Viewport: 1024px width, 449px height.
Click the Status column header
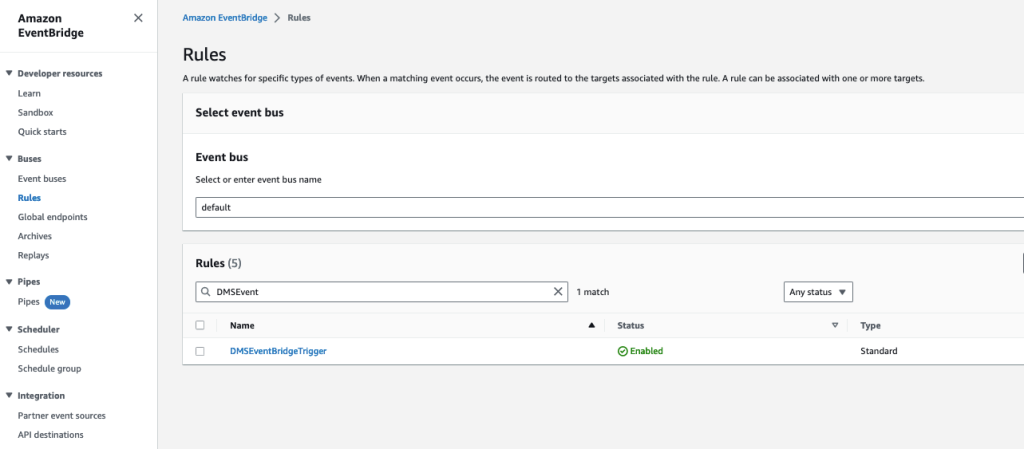point(631,325)
